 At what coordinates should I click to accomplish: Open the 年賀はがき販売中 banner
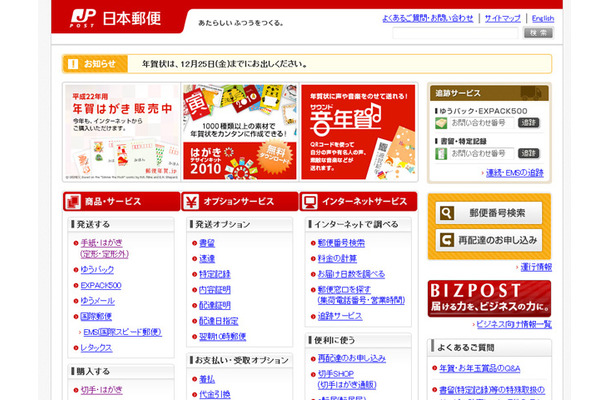122,132
